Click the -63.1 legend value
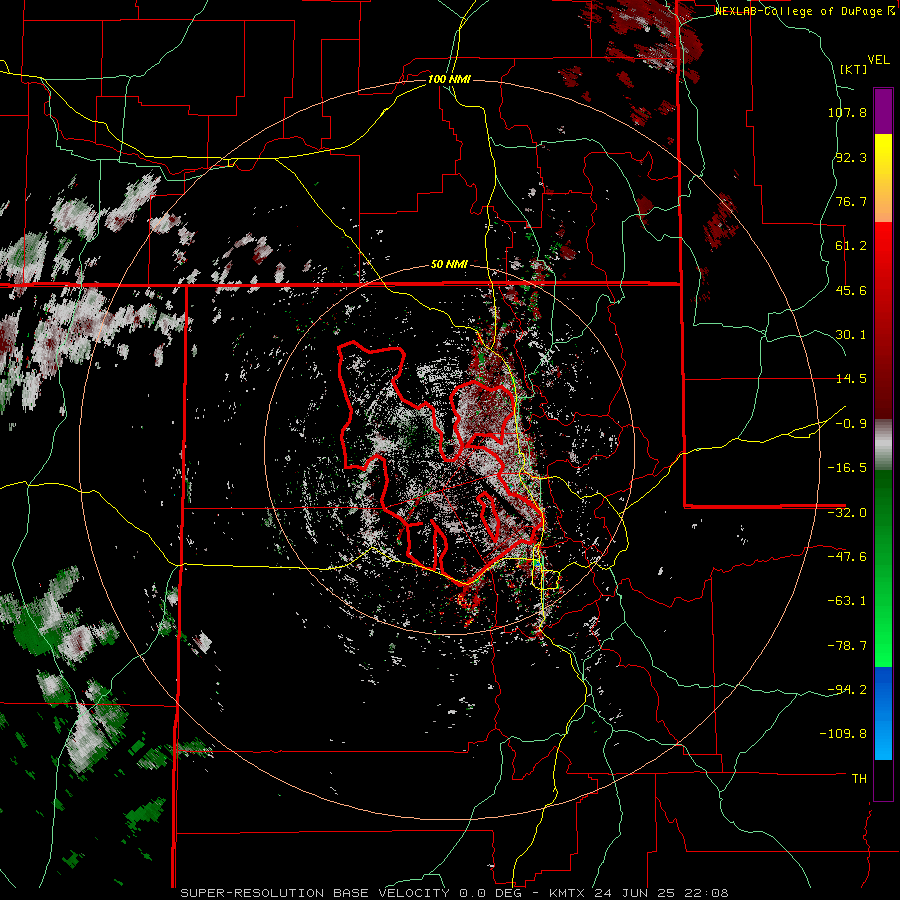 (x=847, y=601)
